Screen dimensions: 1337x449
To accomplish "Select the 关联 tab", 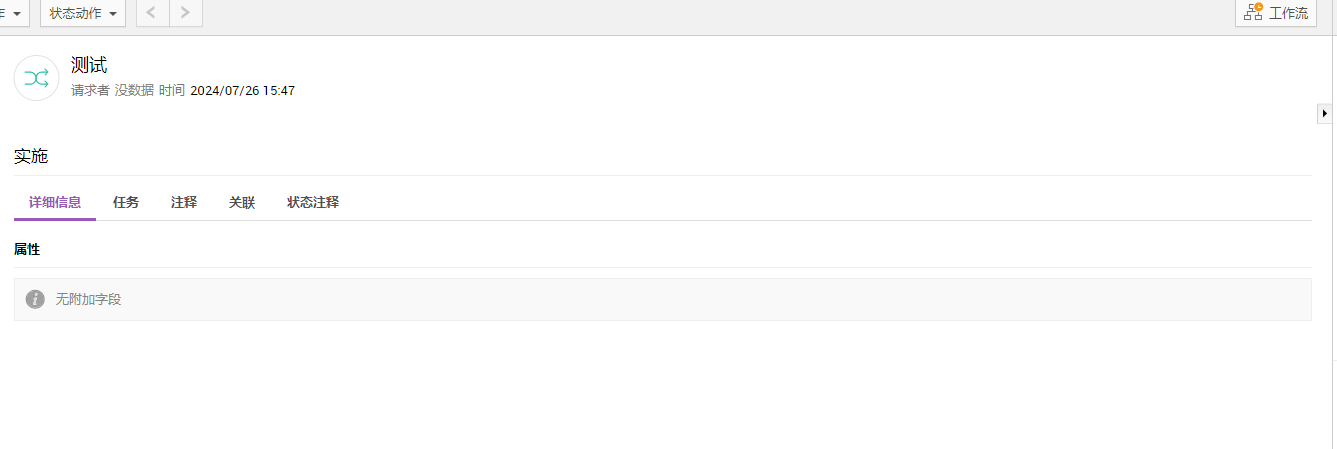I will [x=242, y=202].
